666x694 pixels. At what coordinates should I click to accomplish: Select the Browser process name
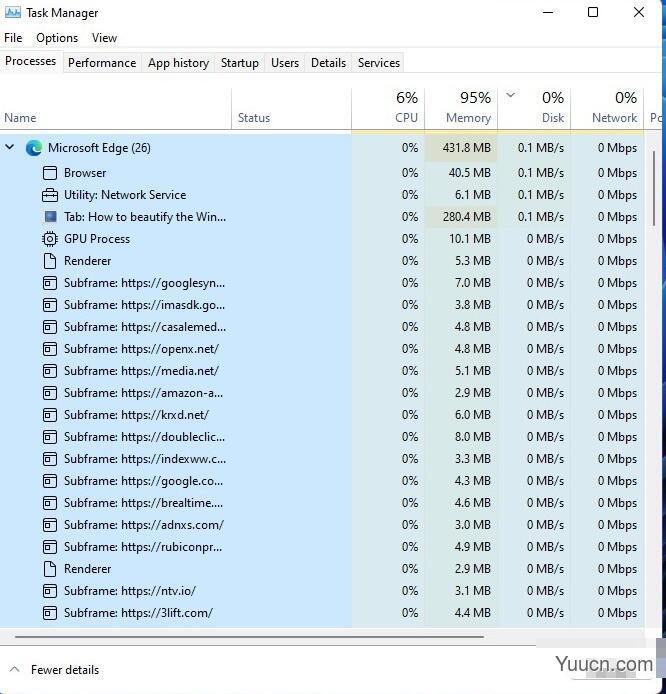85,173
